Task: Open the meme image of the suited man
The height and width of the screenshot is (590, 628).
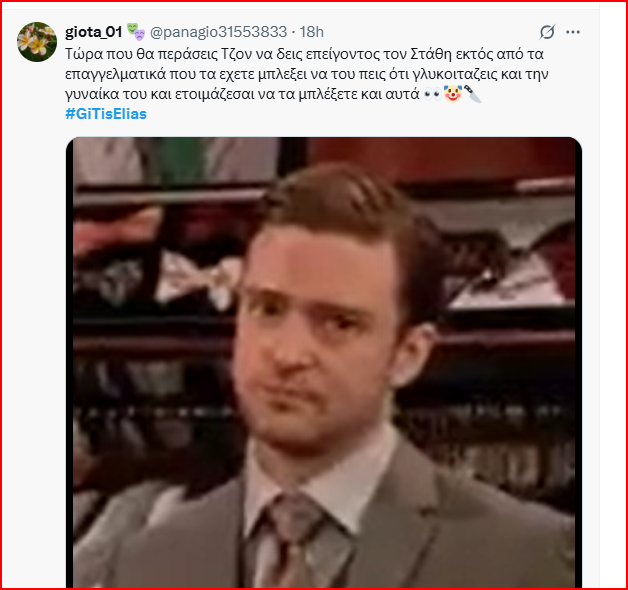Action: click(x=324, y=362)
